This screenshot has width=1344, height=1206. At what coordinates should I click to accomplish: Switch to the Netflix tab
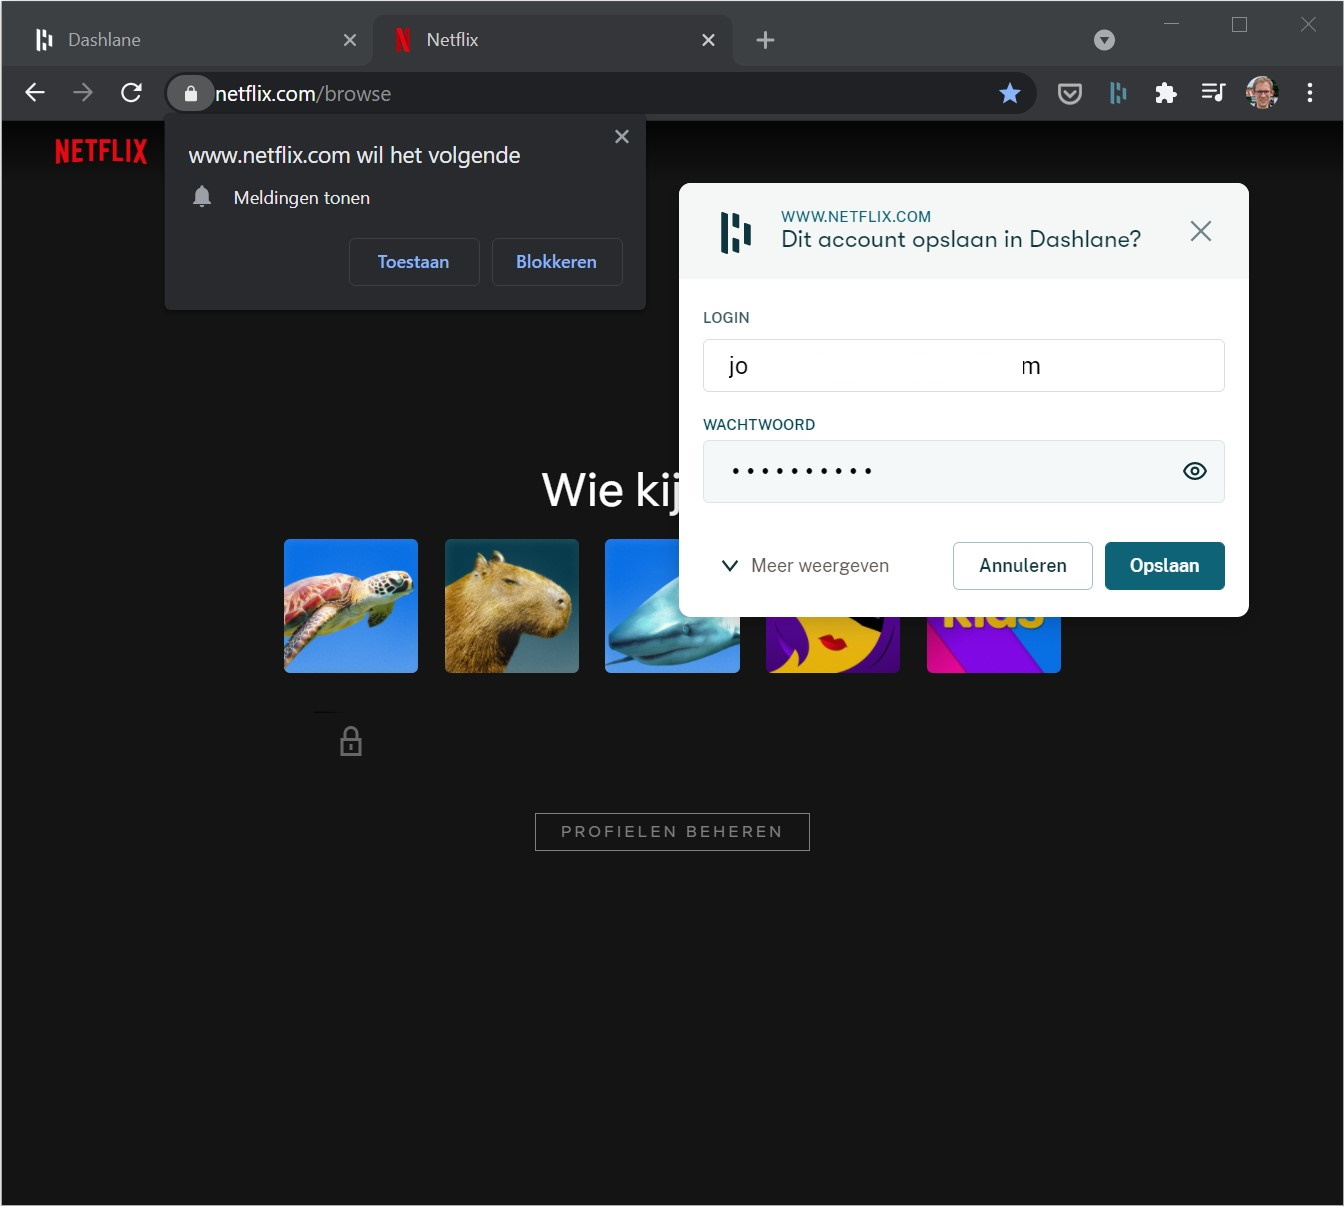click(552, 40)
